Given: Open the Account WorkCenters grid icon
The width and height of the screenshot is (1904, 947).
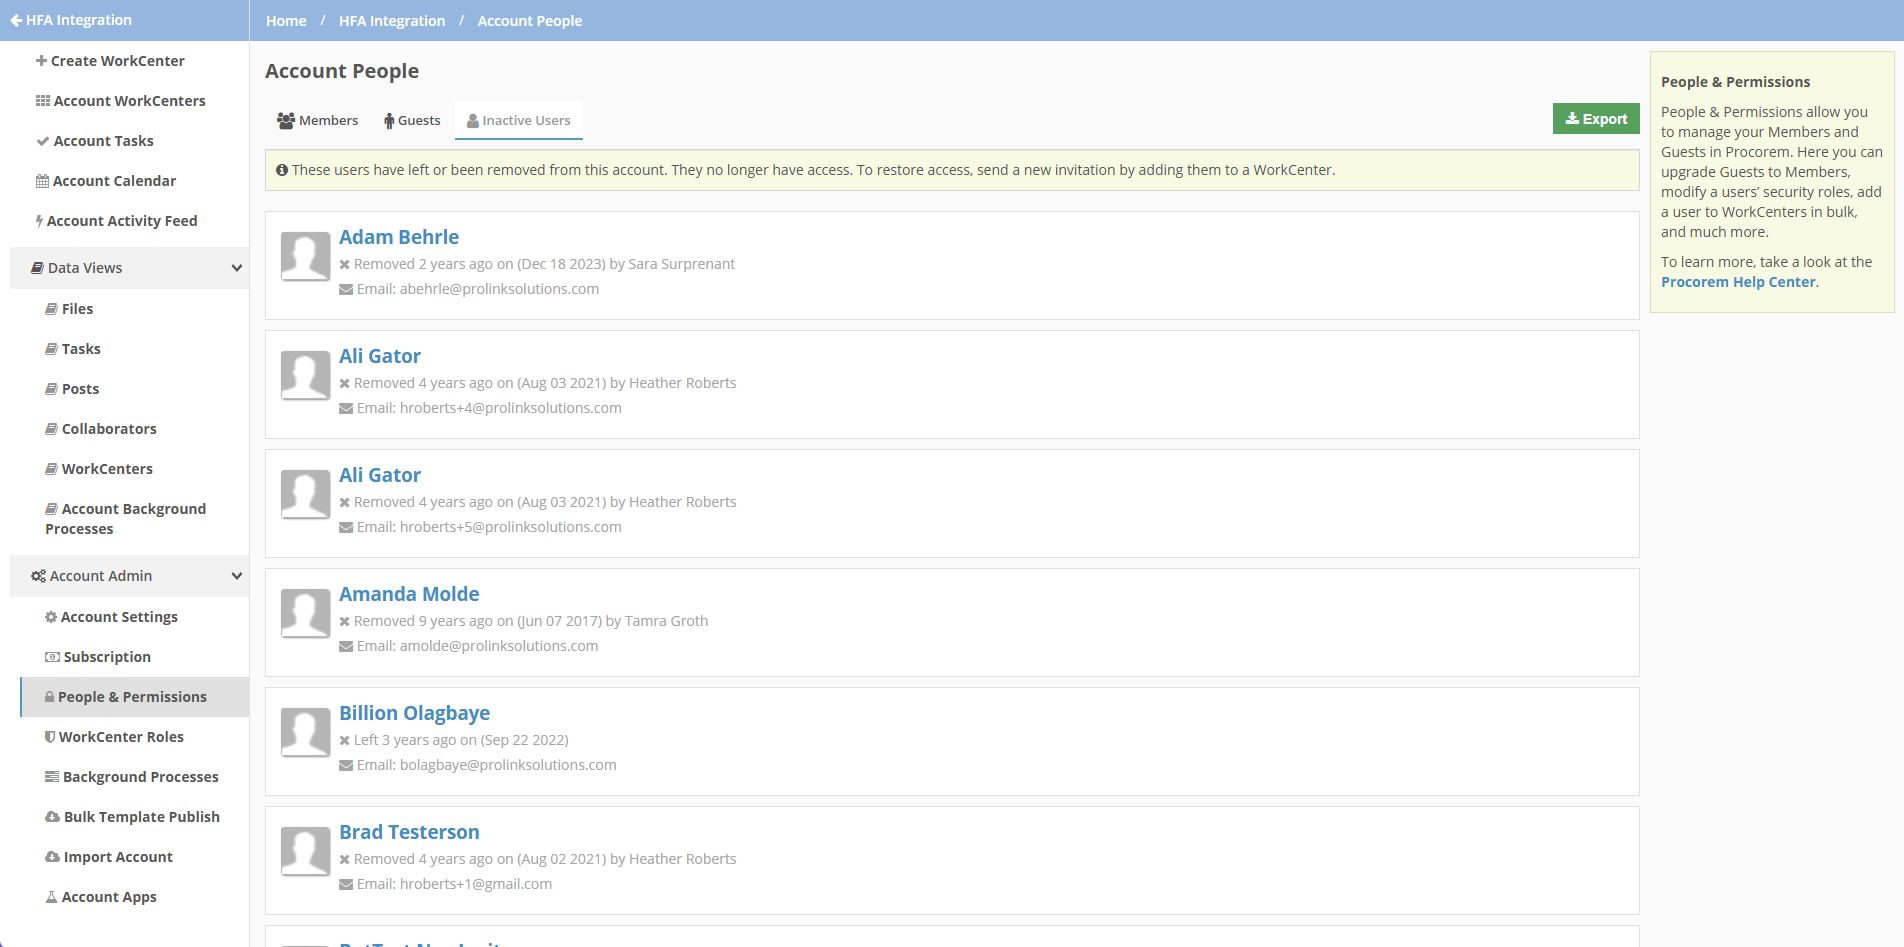Looking at the screenshot, I should coord(44,101).
